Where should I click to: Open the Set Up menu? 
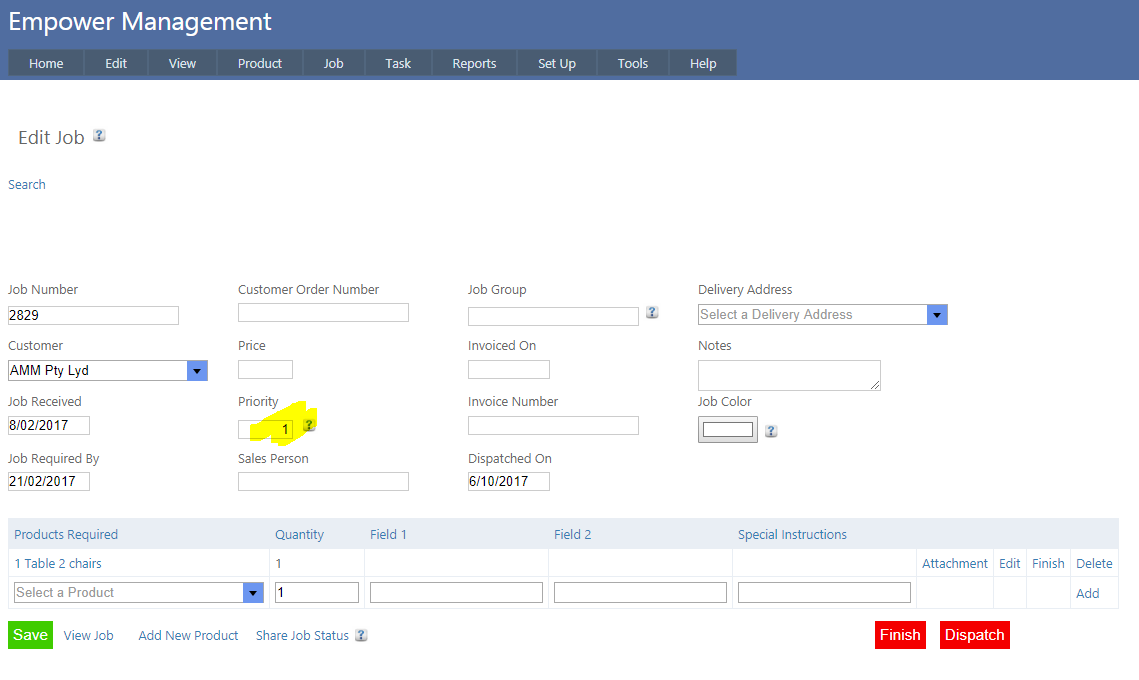[557, 63]
